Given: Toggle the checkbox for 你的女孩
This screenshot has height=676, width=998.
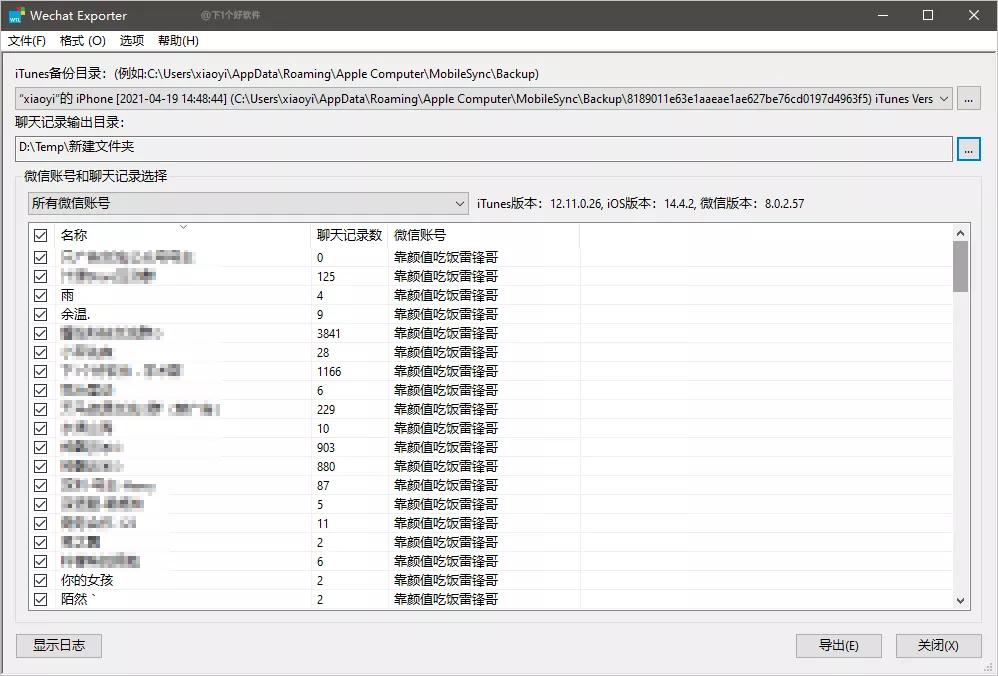Looking at the screenshot, I should 40,580.
